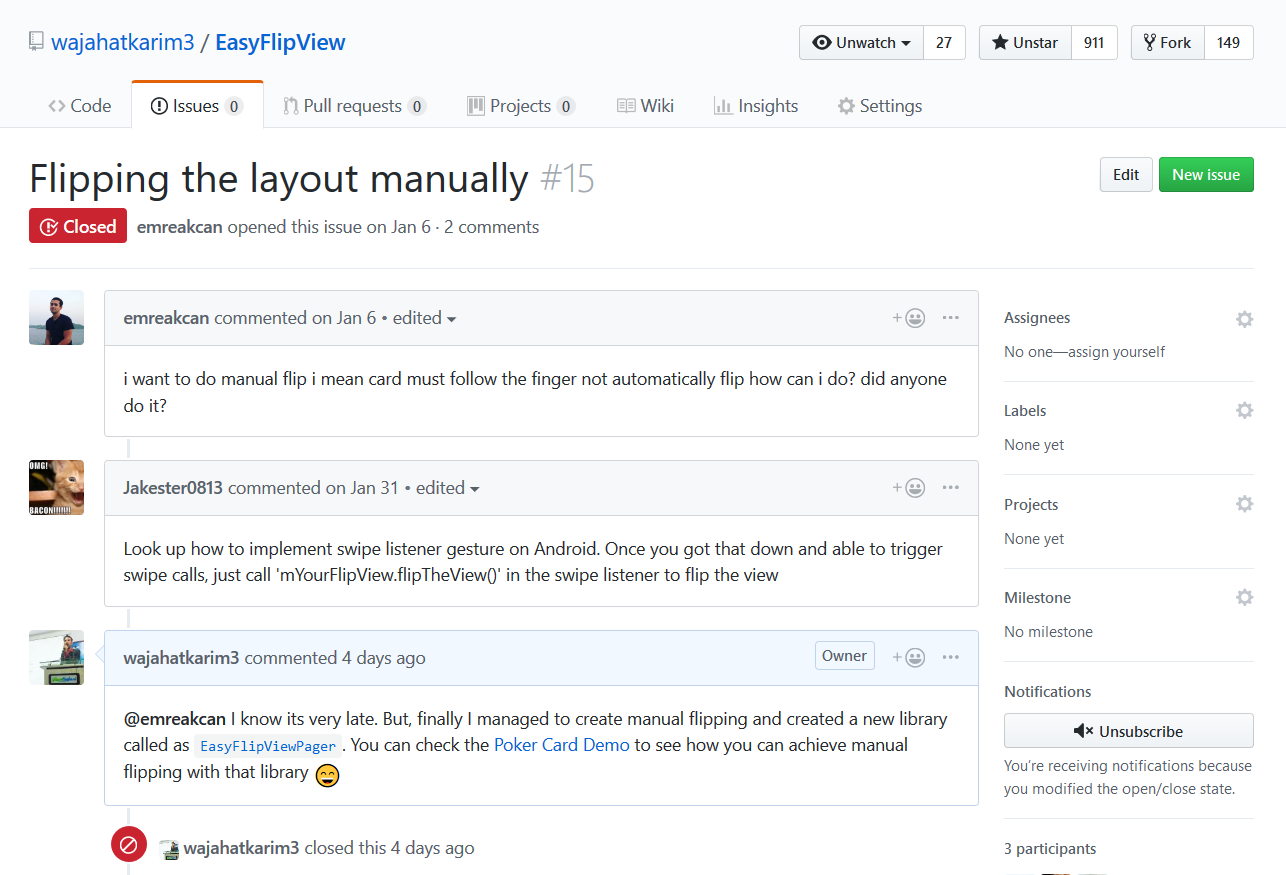
Task: Add reaction to Jakester0813's comment
Action: [909, 488]
